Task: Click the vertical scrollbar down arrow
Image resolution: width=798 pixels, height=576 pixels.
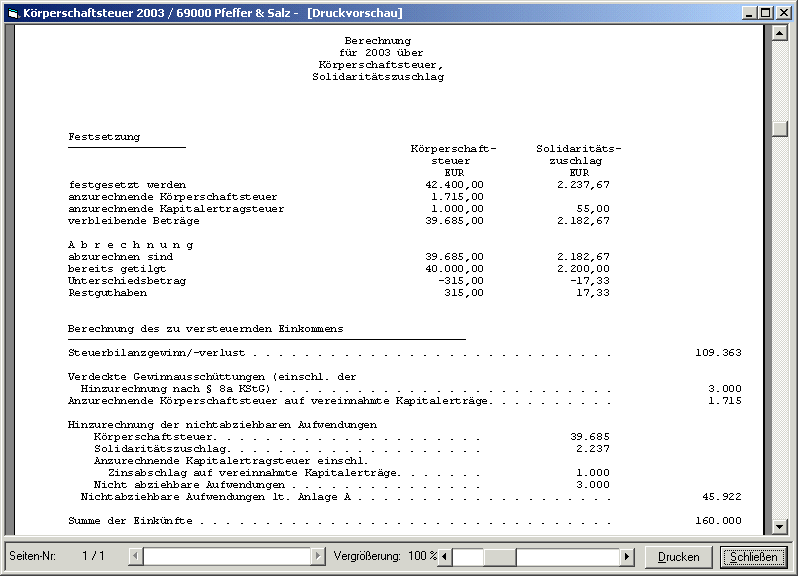Action: pyautogui.click(x=780, y=526)
